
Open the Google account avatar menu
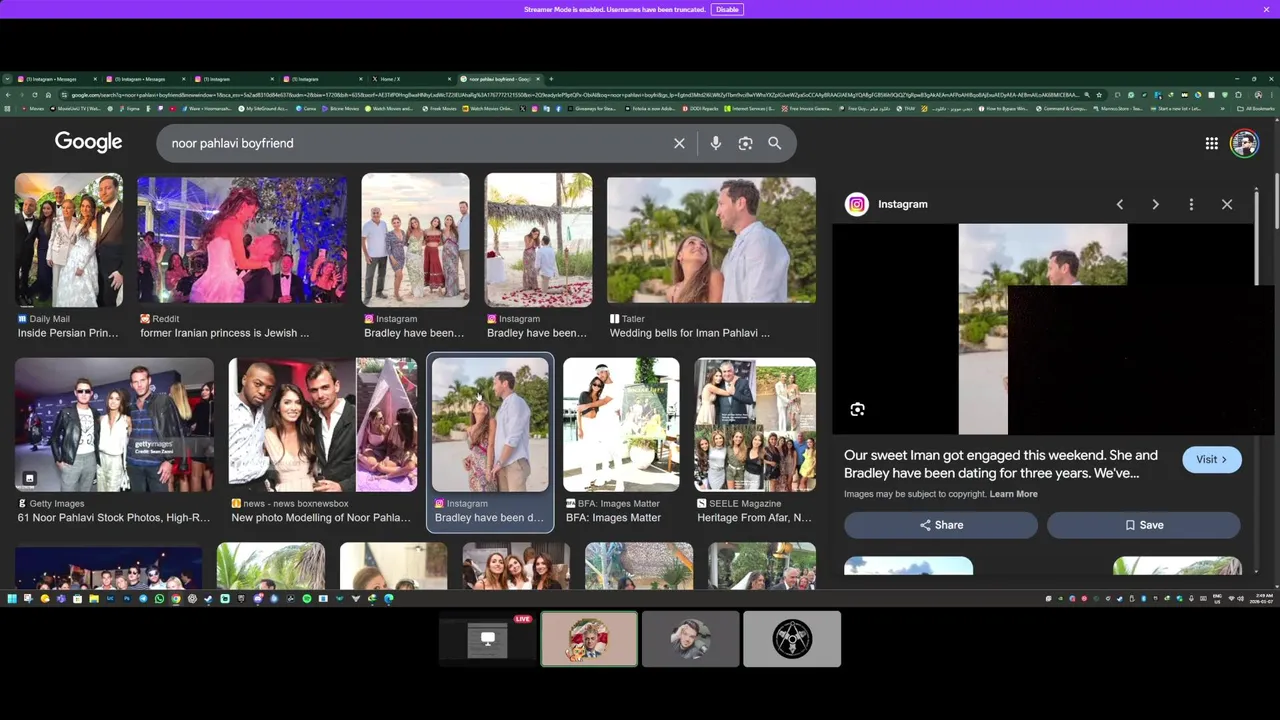coord(1244,143)
